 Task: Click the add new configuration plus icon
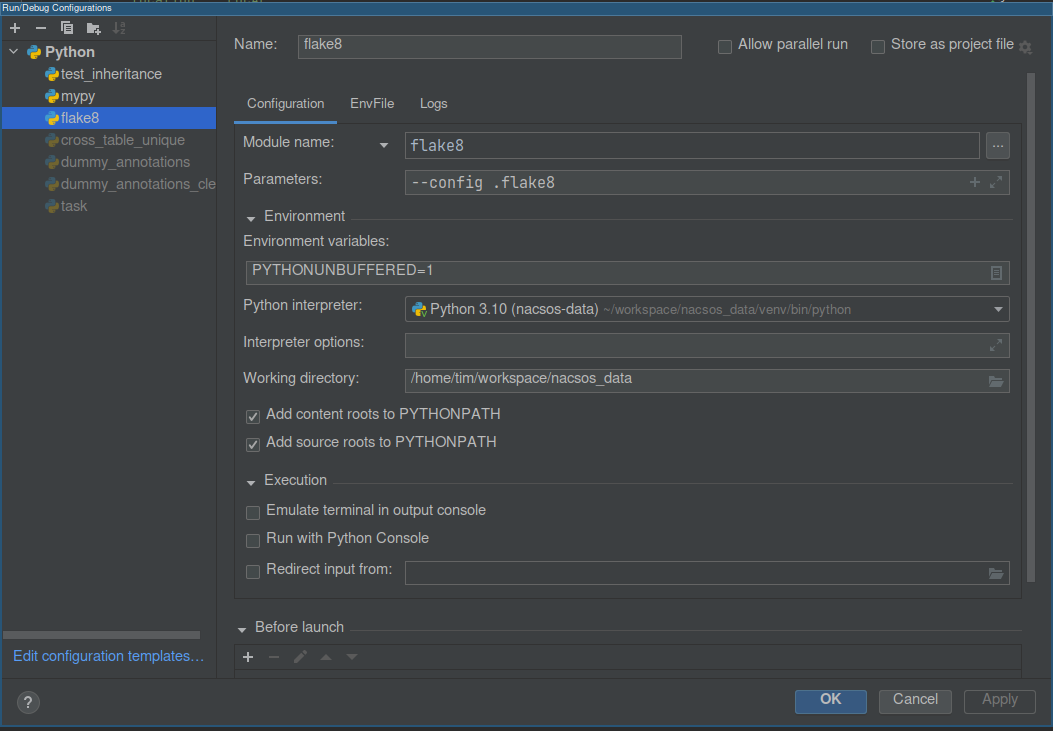click(x=15, y=28)
